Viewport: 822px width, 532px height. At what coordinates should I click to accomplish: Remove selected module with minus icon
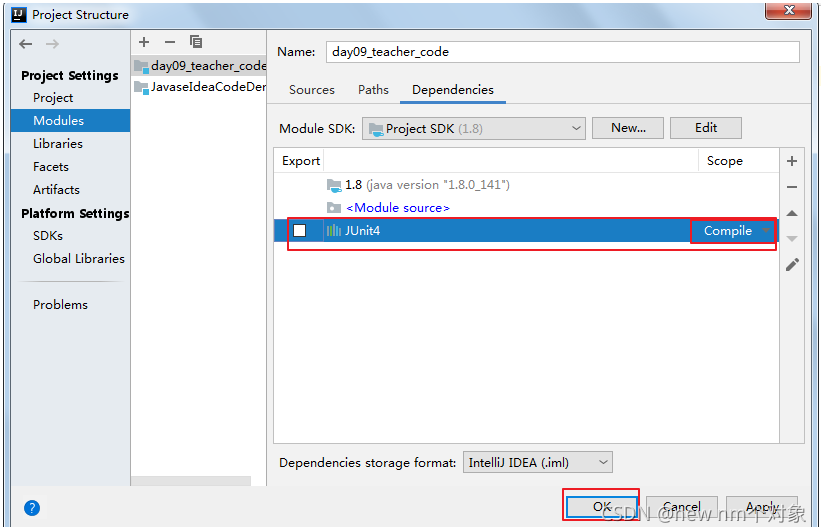click(x=170, y=42)
